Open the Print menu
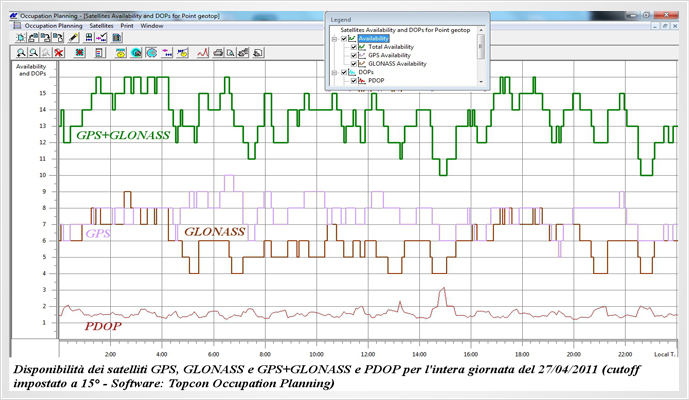Image resolution: width=689 pixels, height=400 pixels. tap(127, 26)
